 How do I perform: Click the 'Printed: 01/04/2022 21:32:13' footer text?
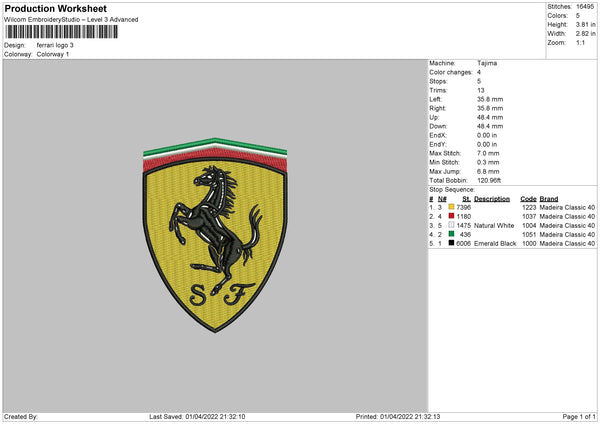pos(398,417)
